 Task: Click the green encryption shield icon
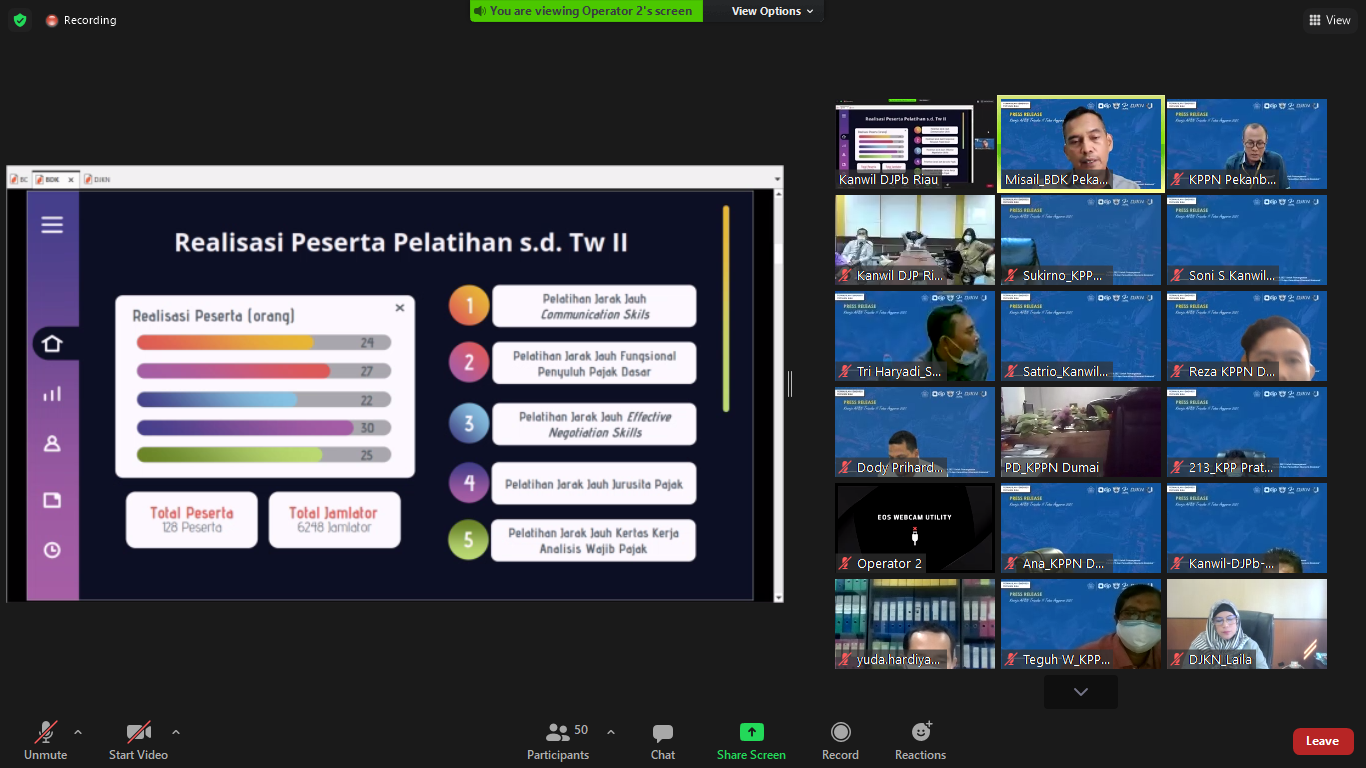(x=20, y=20)
